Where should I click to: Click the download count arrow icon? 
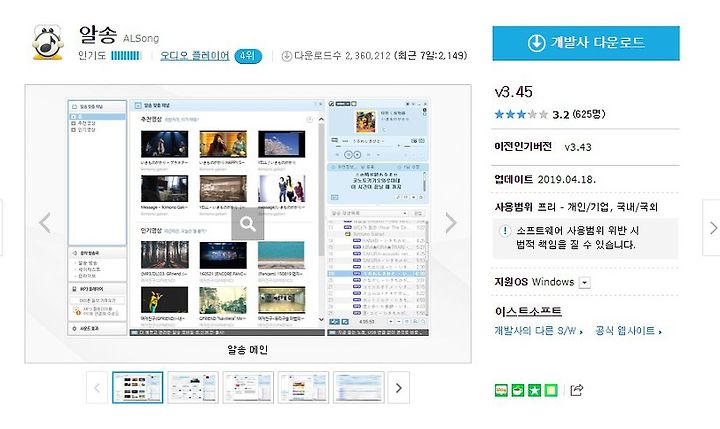click(287, 56)
